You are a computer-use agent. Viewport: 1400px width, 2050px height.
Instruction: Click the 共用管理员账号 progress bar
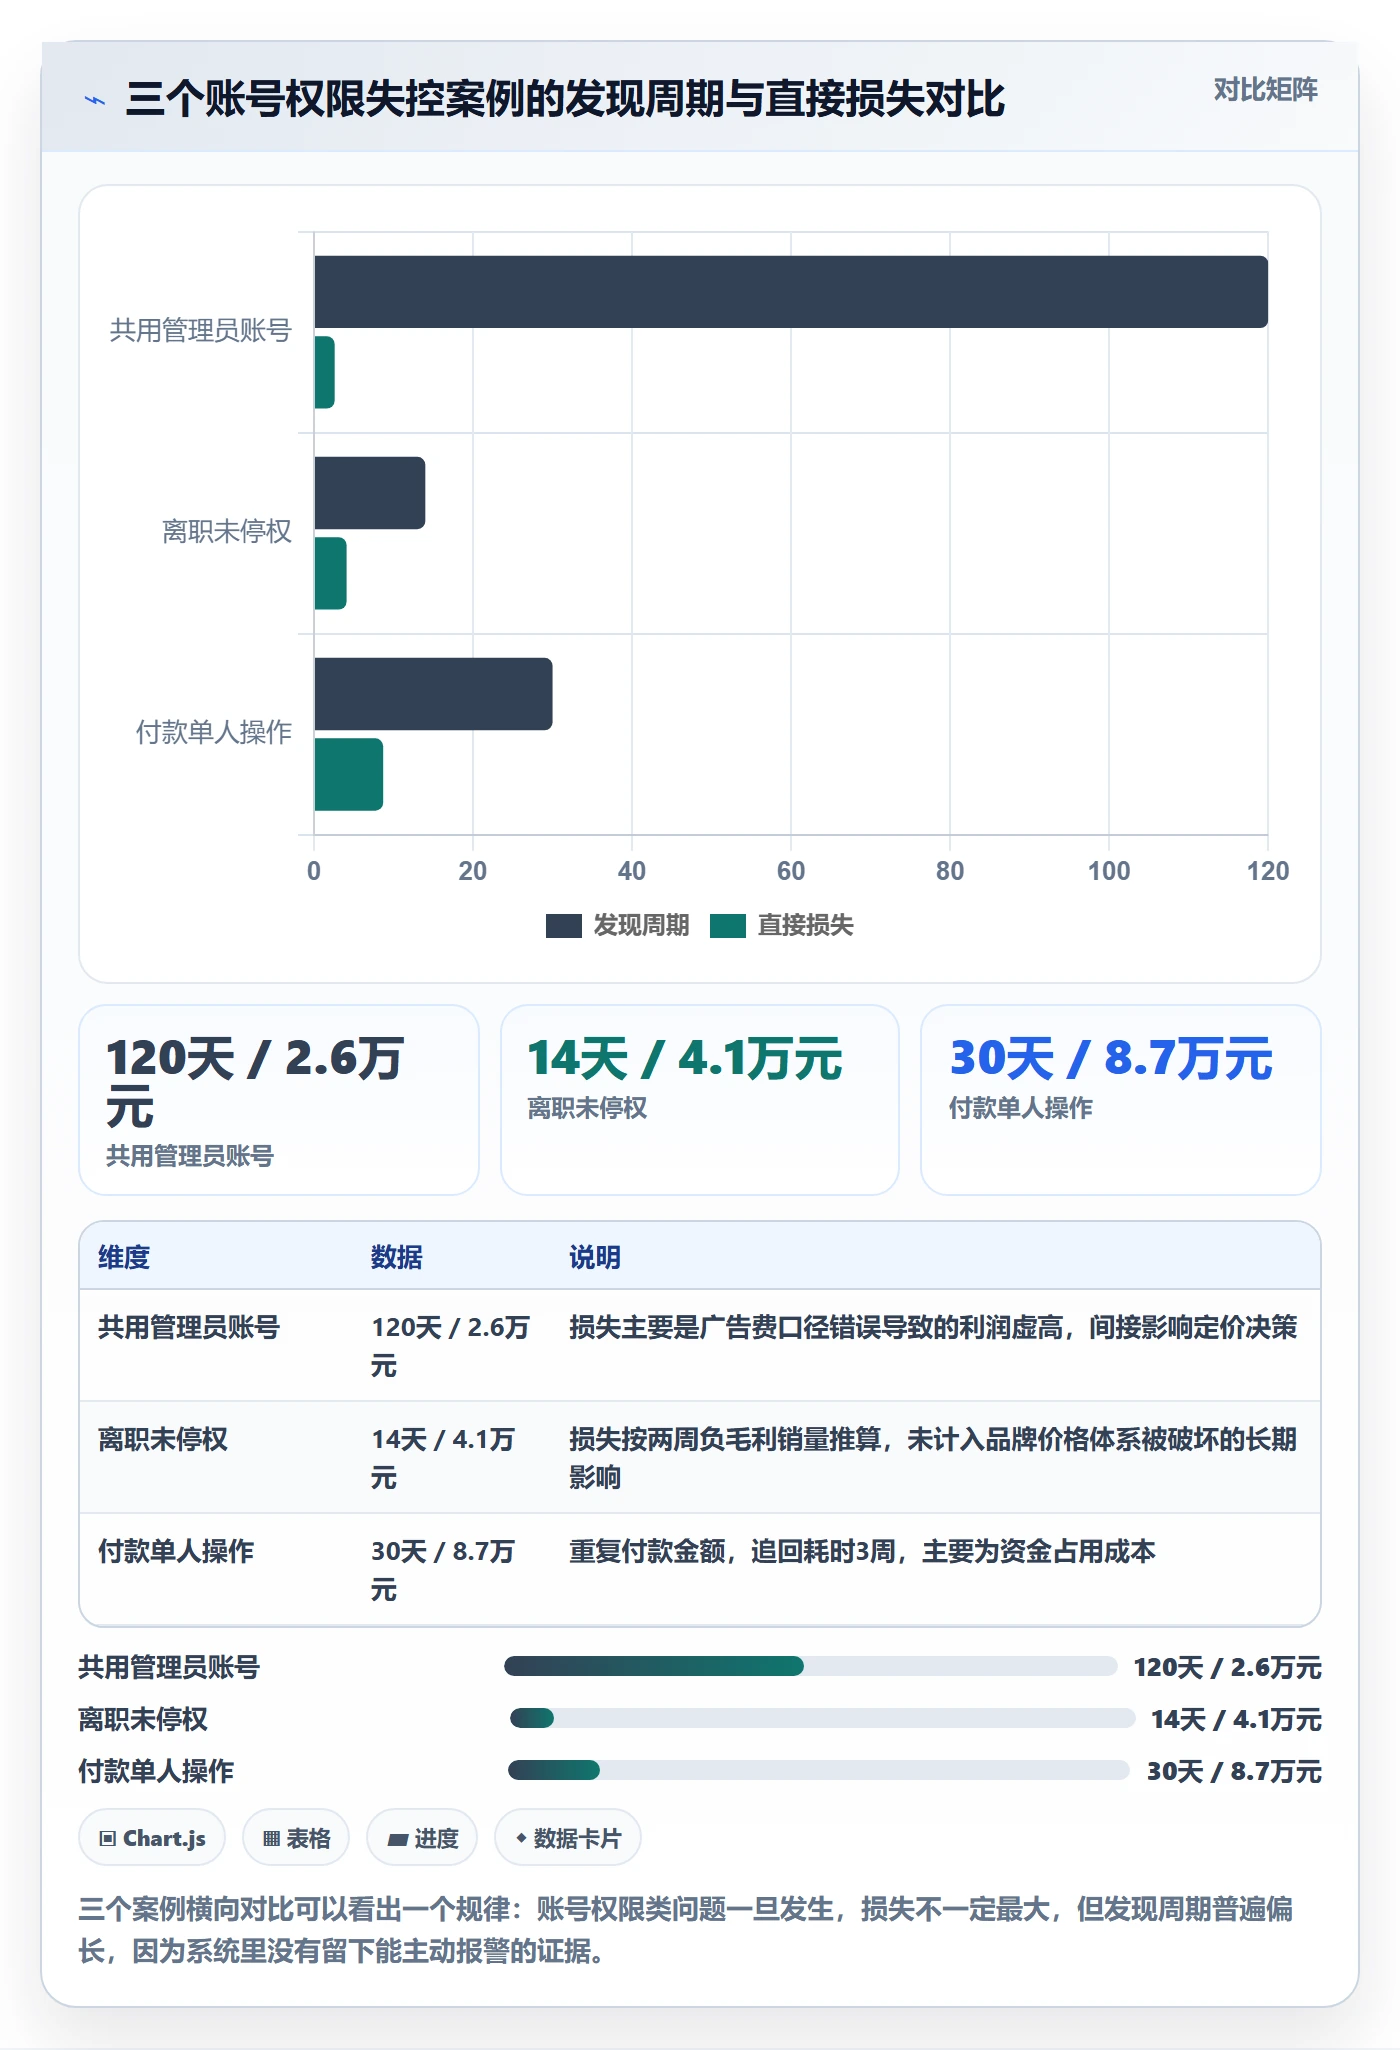pyautogui.click(x=811, y=1666)
